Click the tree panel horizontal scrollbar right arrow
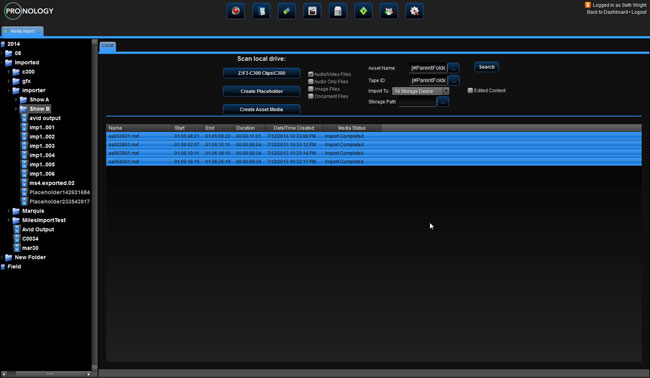Viewport: 650px width, 378px height. [88, 374]
